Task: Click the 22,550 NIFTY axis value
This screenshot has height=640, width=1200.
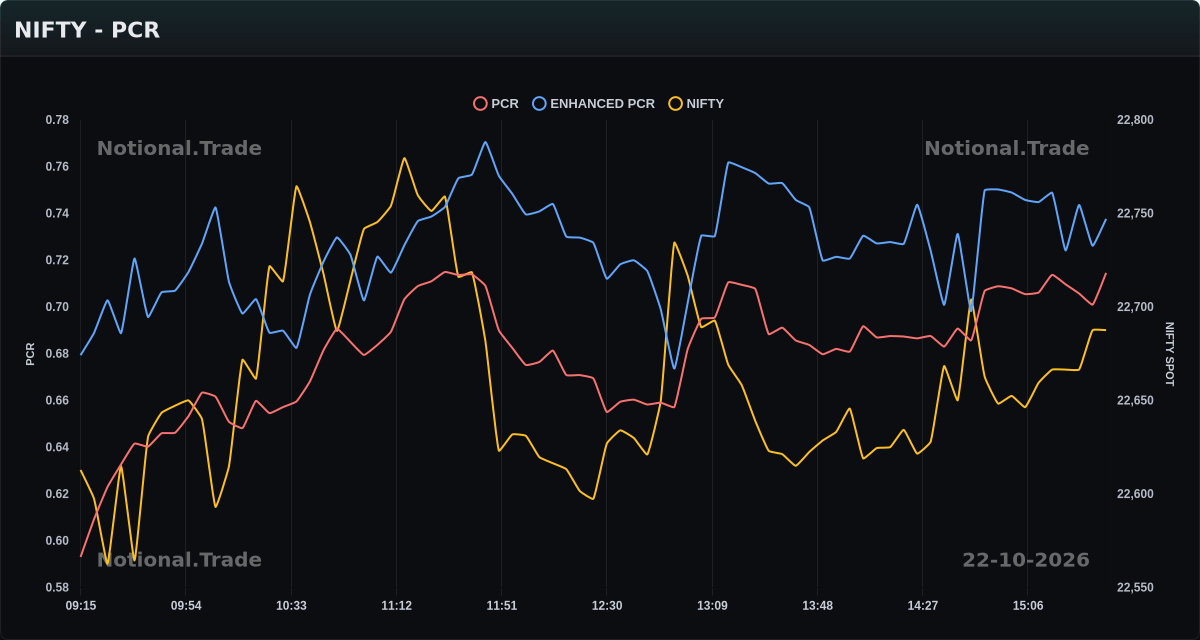Action: tap(1135, 588)
